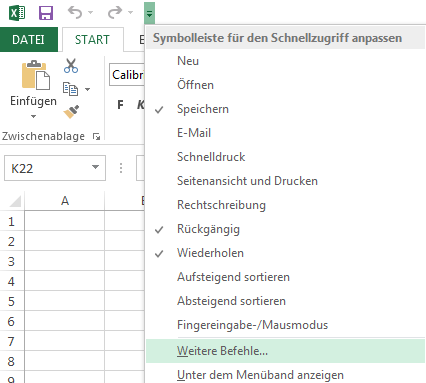
Task: Click the Copy icon
Action: coord(70,89)
